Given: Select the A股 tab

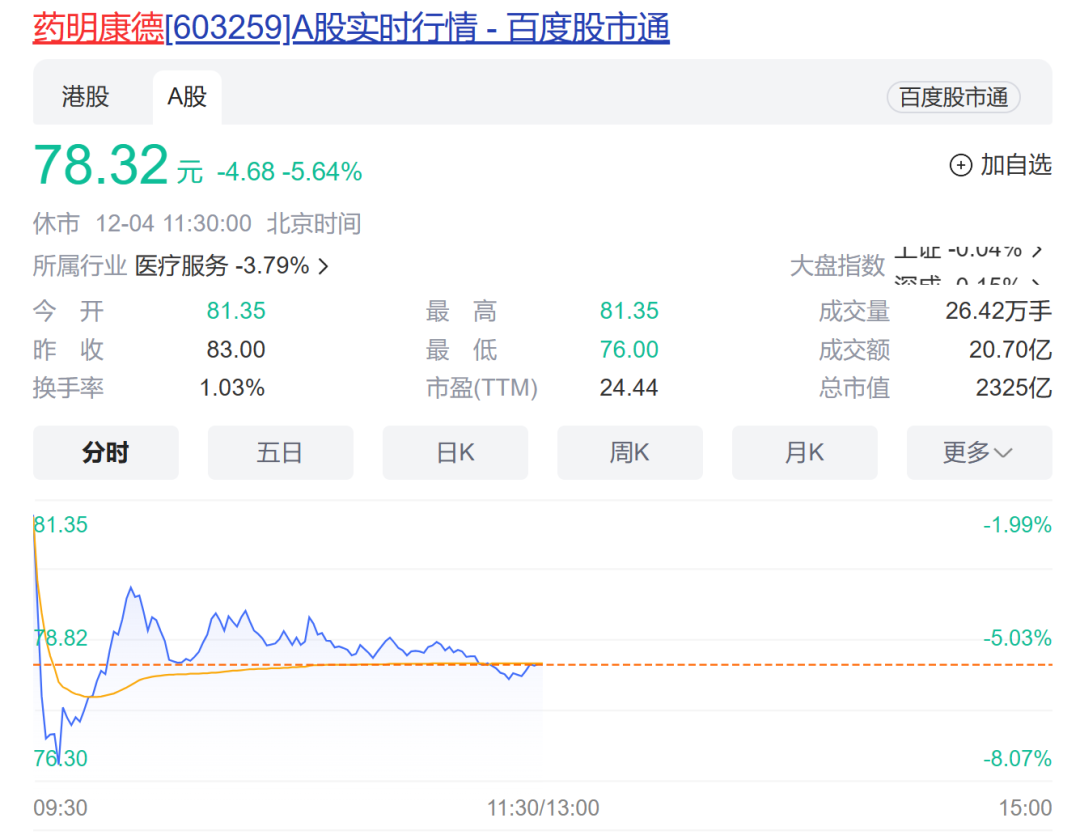Looking at the screenshot, I should pos(187,96).
